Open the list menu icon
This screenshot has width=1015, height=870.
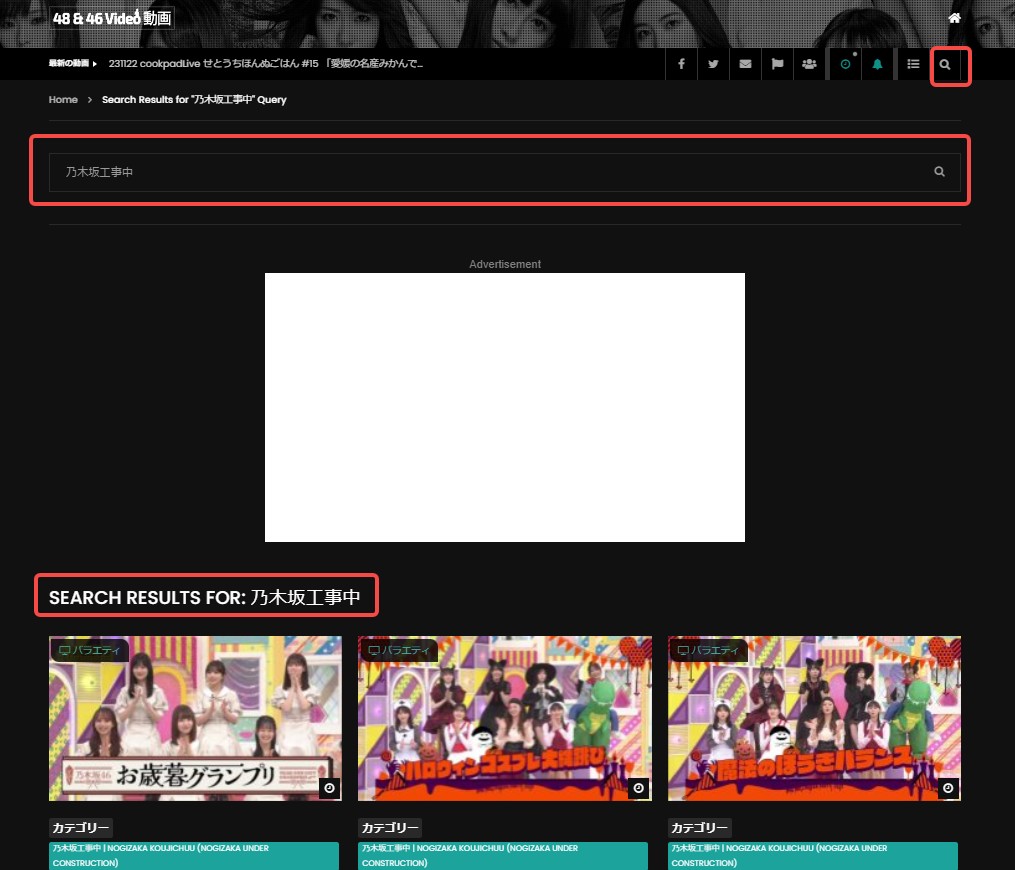click(x=913, y=64)
